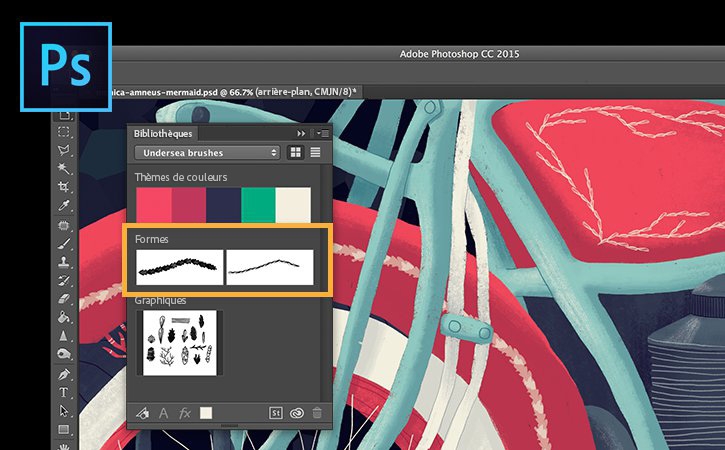Select the Clone Stamp tool
The height and width of the screenshot is (450, 725).
64,262
